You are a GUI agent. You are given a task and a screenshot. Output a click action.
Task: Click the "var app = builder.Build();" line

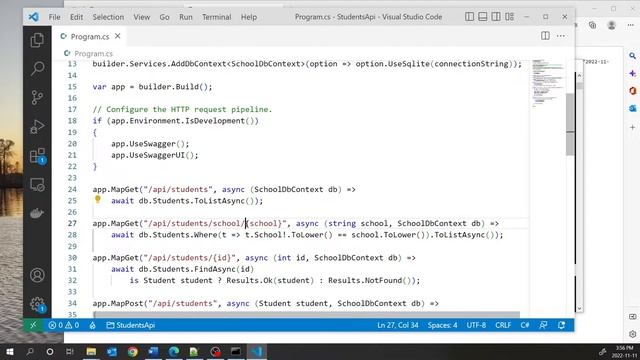(x=152, y=87)
